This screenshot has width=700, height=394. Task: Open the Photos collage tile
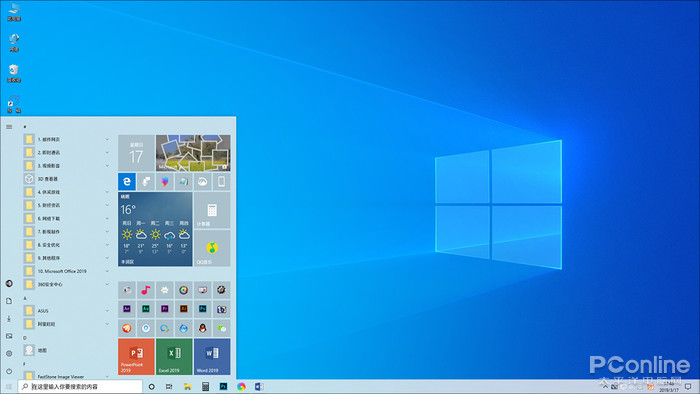pyautogui.click(x=193, y=153)
